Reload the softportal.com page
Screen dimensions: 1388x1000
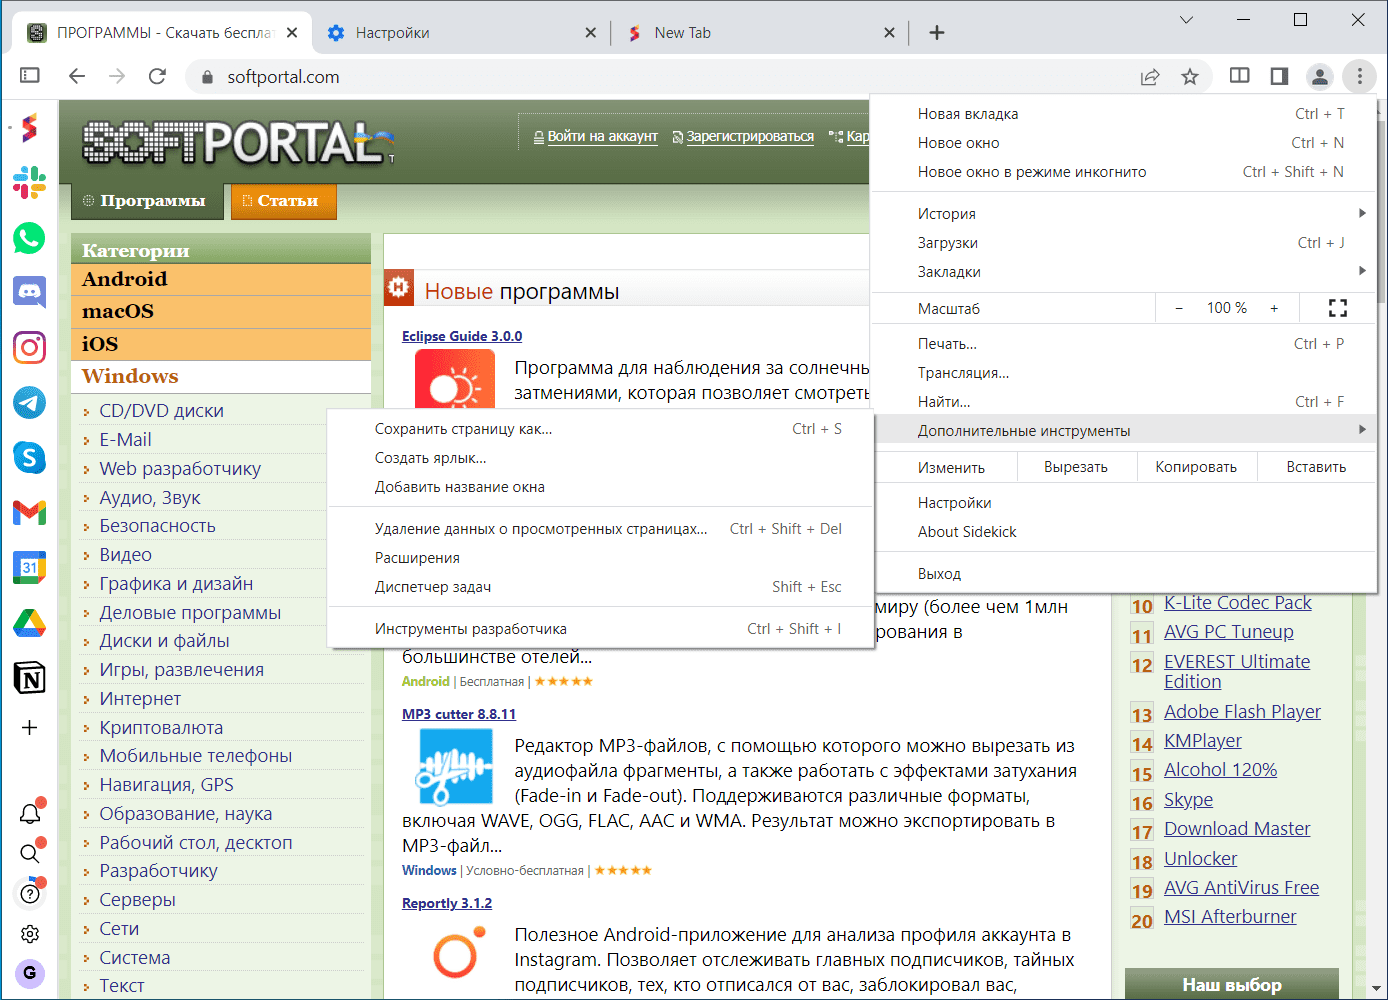click(x=157, y=76)
